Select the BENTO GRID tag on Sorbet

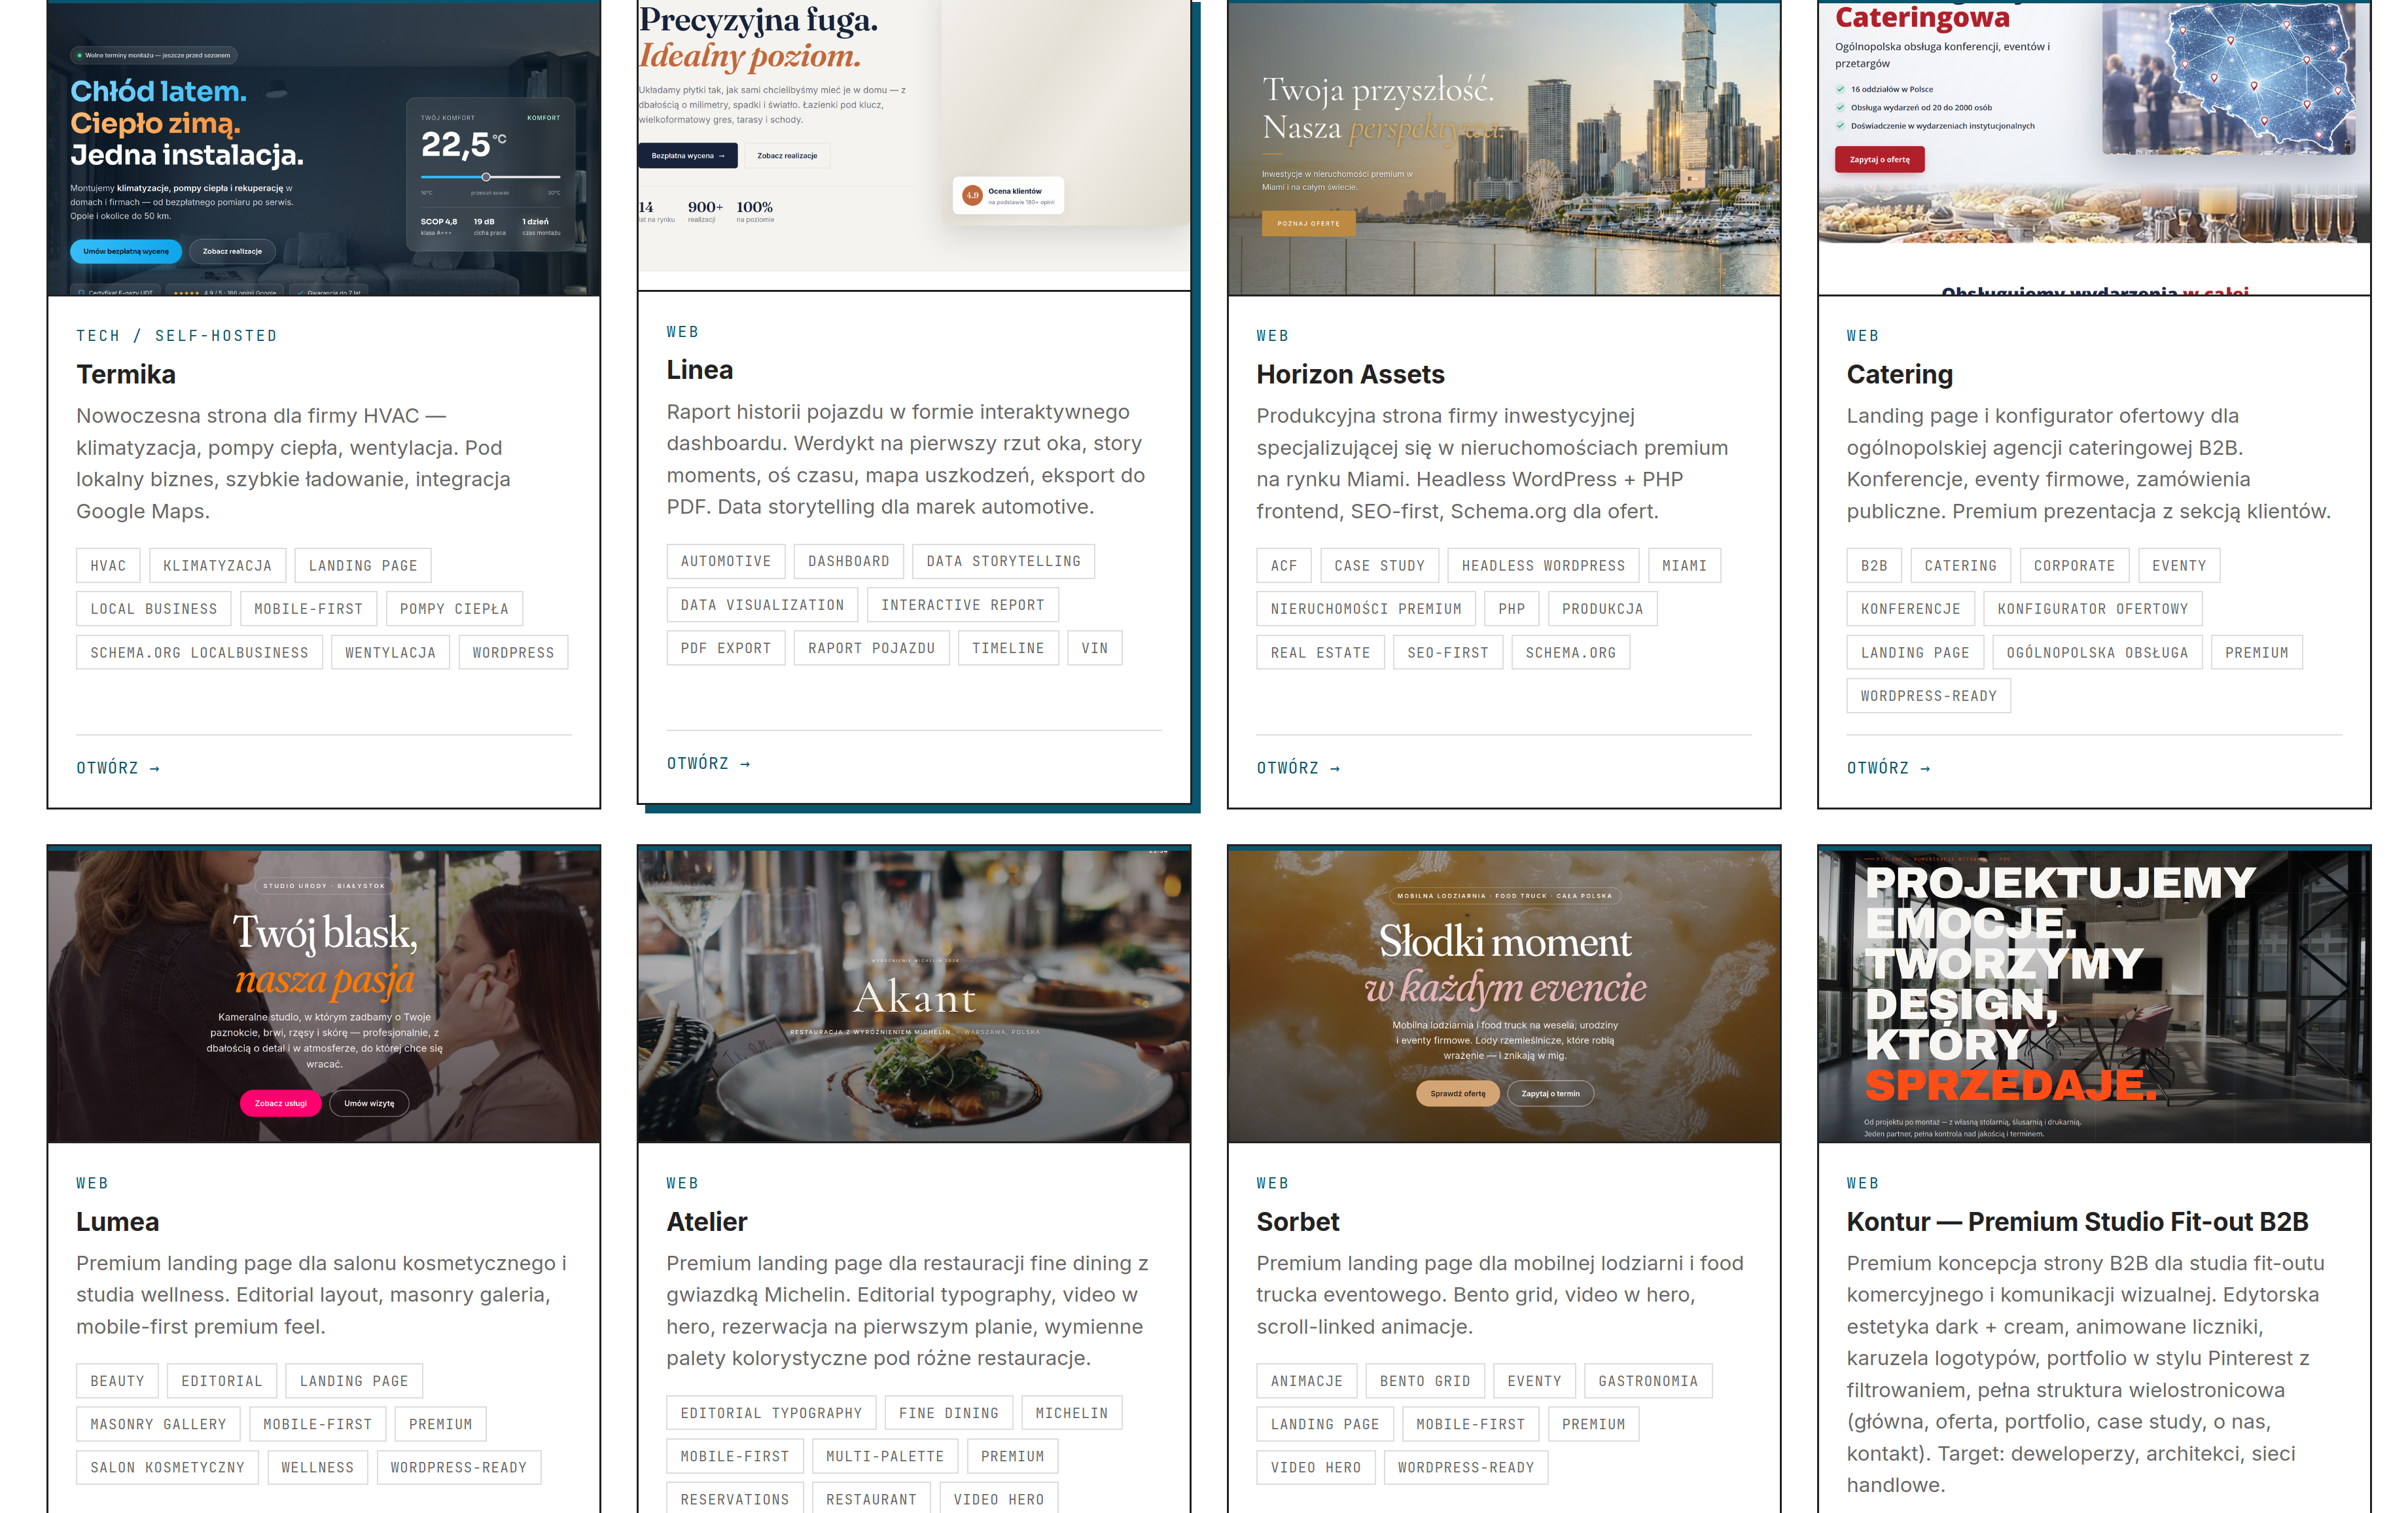(x=1425, y=1381)
